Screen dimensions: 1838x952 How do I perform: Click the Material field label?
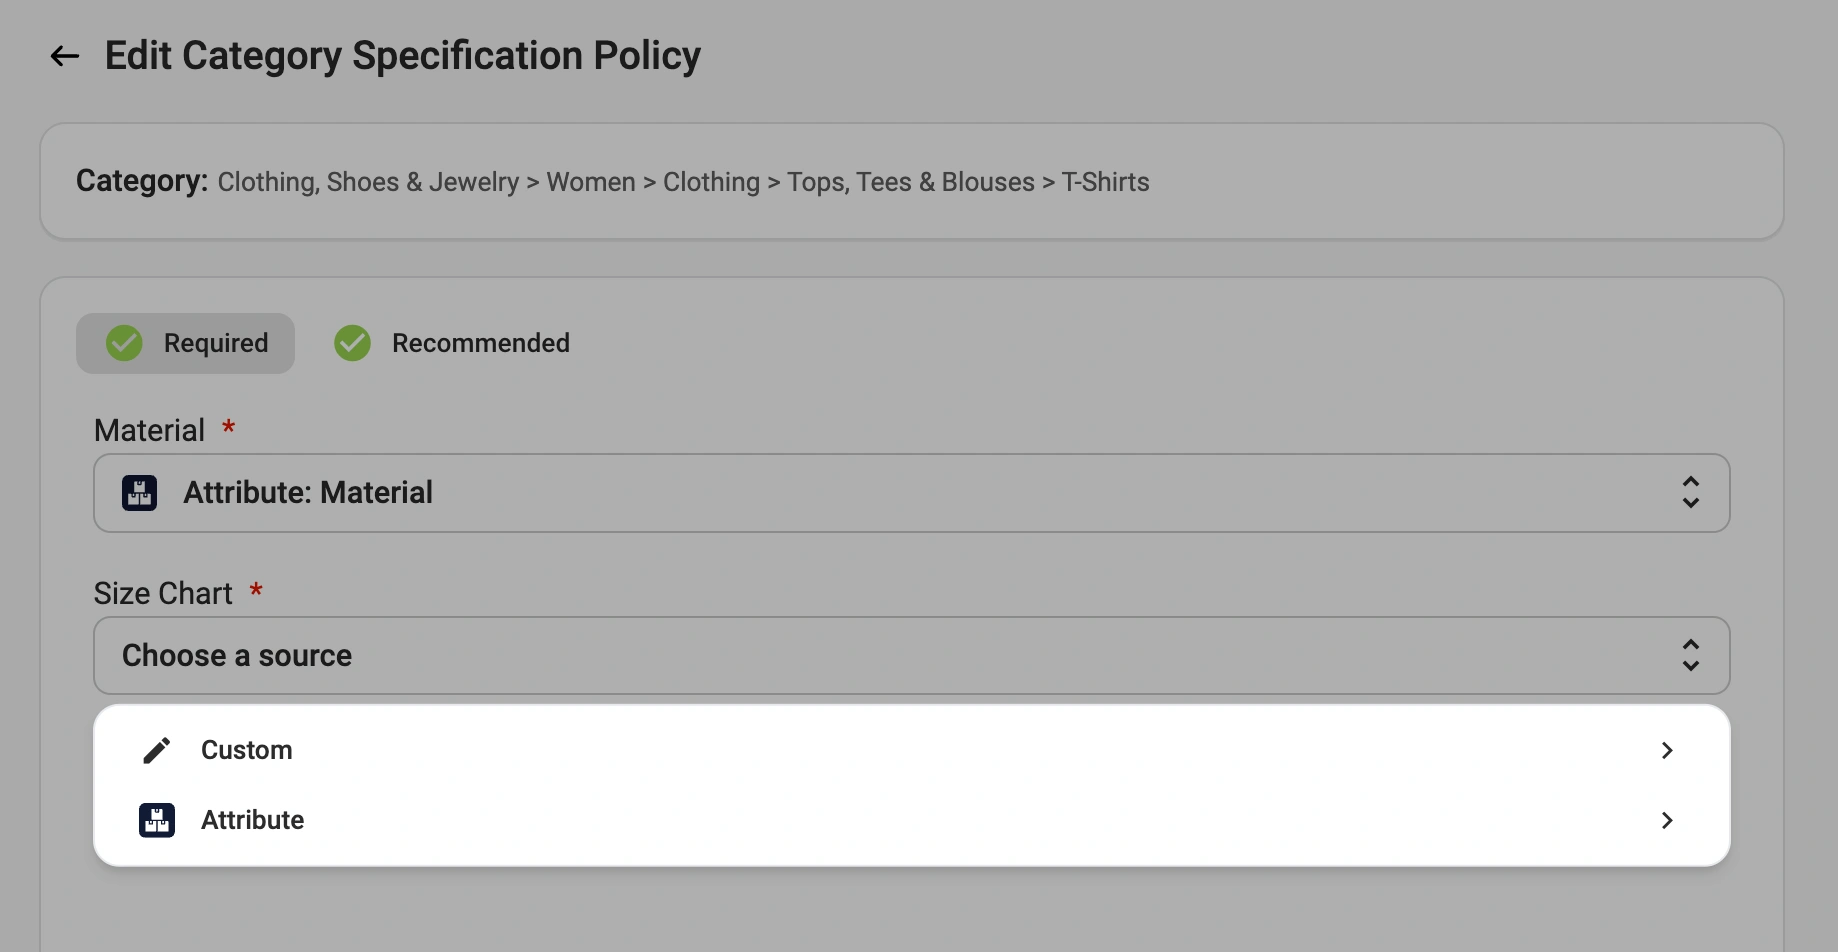coord(149,430)
